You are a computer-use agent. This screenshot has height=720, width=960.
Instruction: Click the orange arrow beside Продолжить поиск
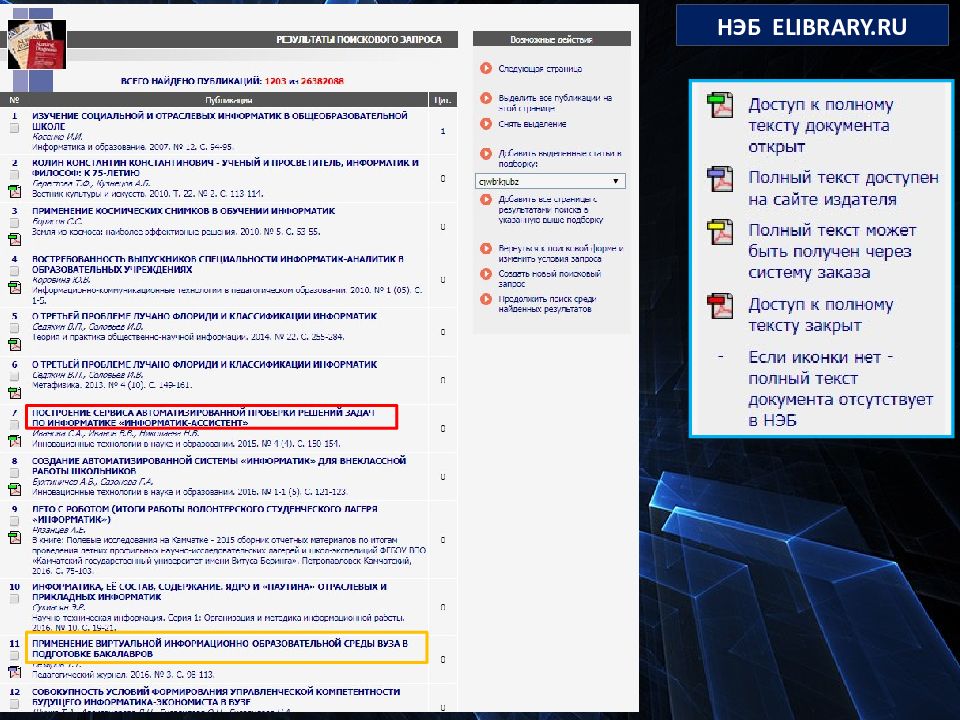click(x=486, y=299)
